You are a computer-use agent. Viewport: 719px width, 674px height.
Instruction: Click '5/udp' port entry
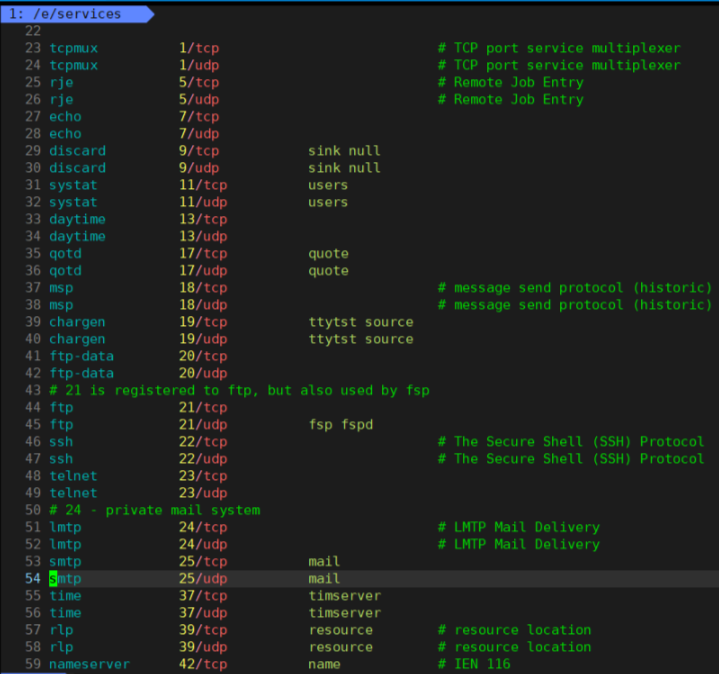[199, 99]
